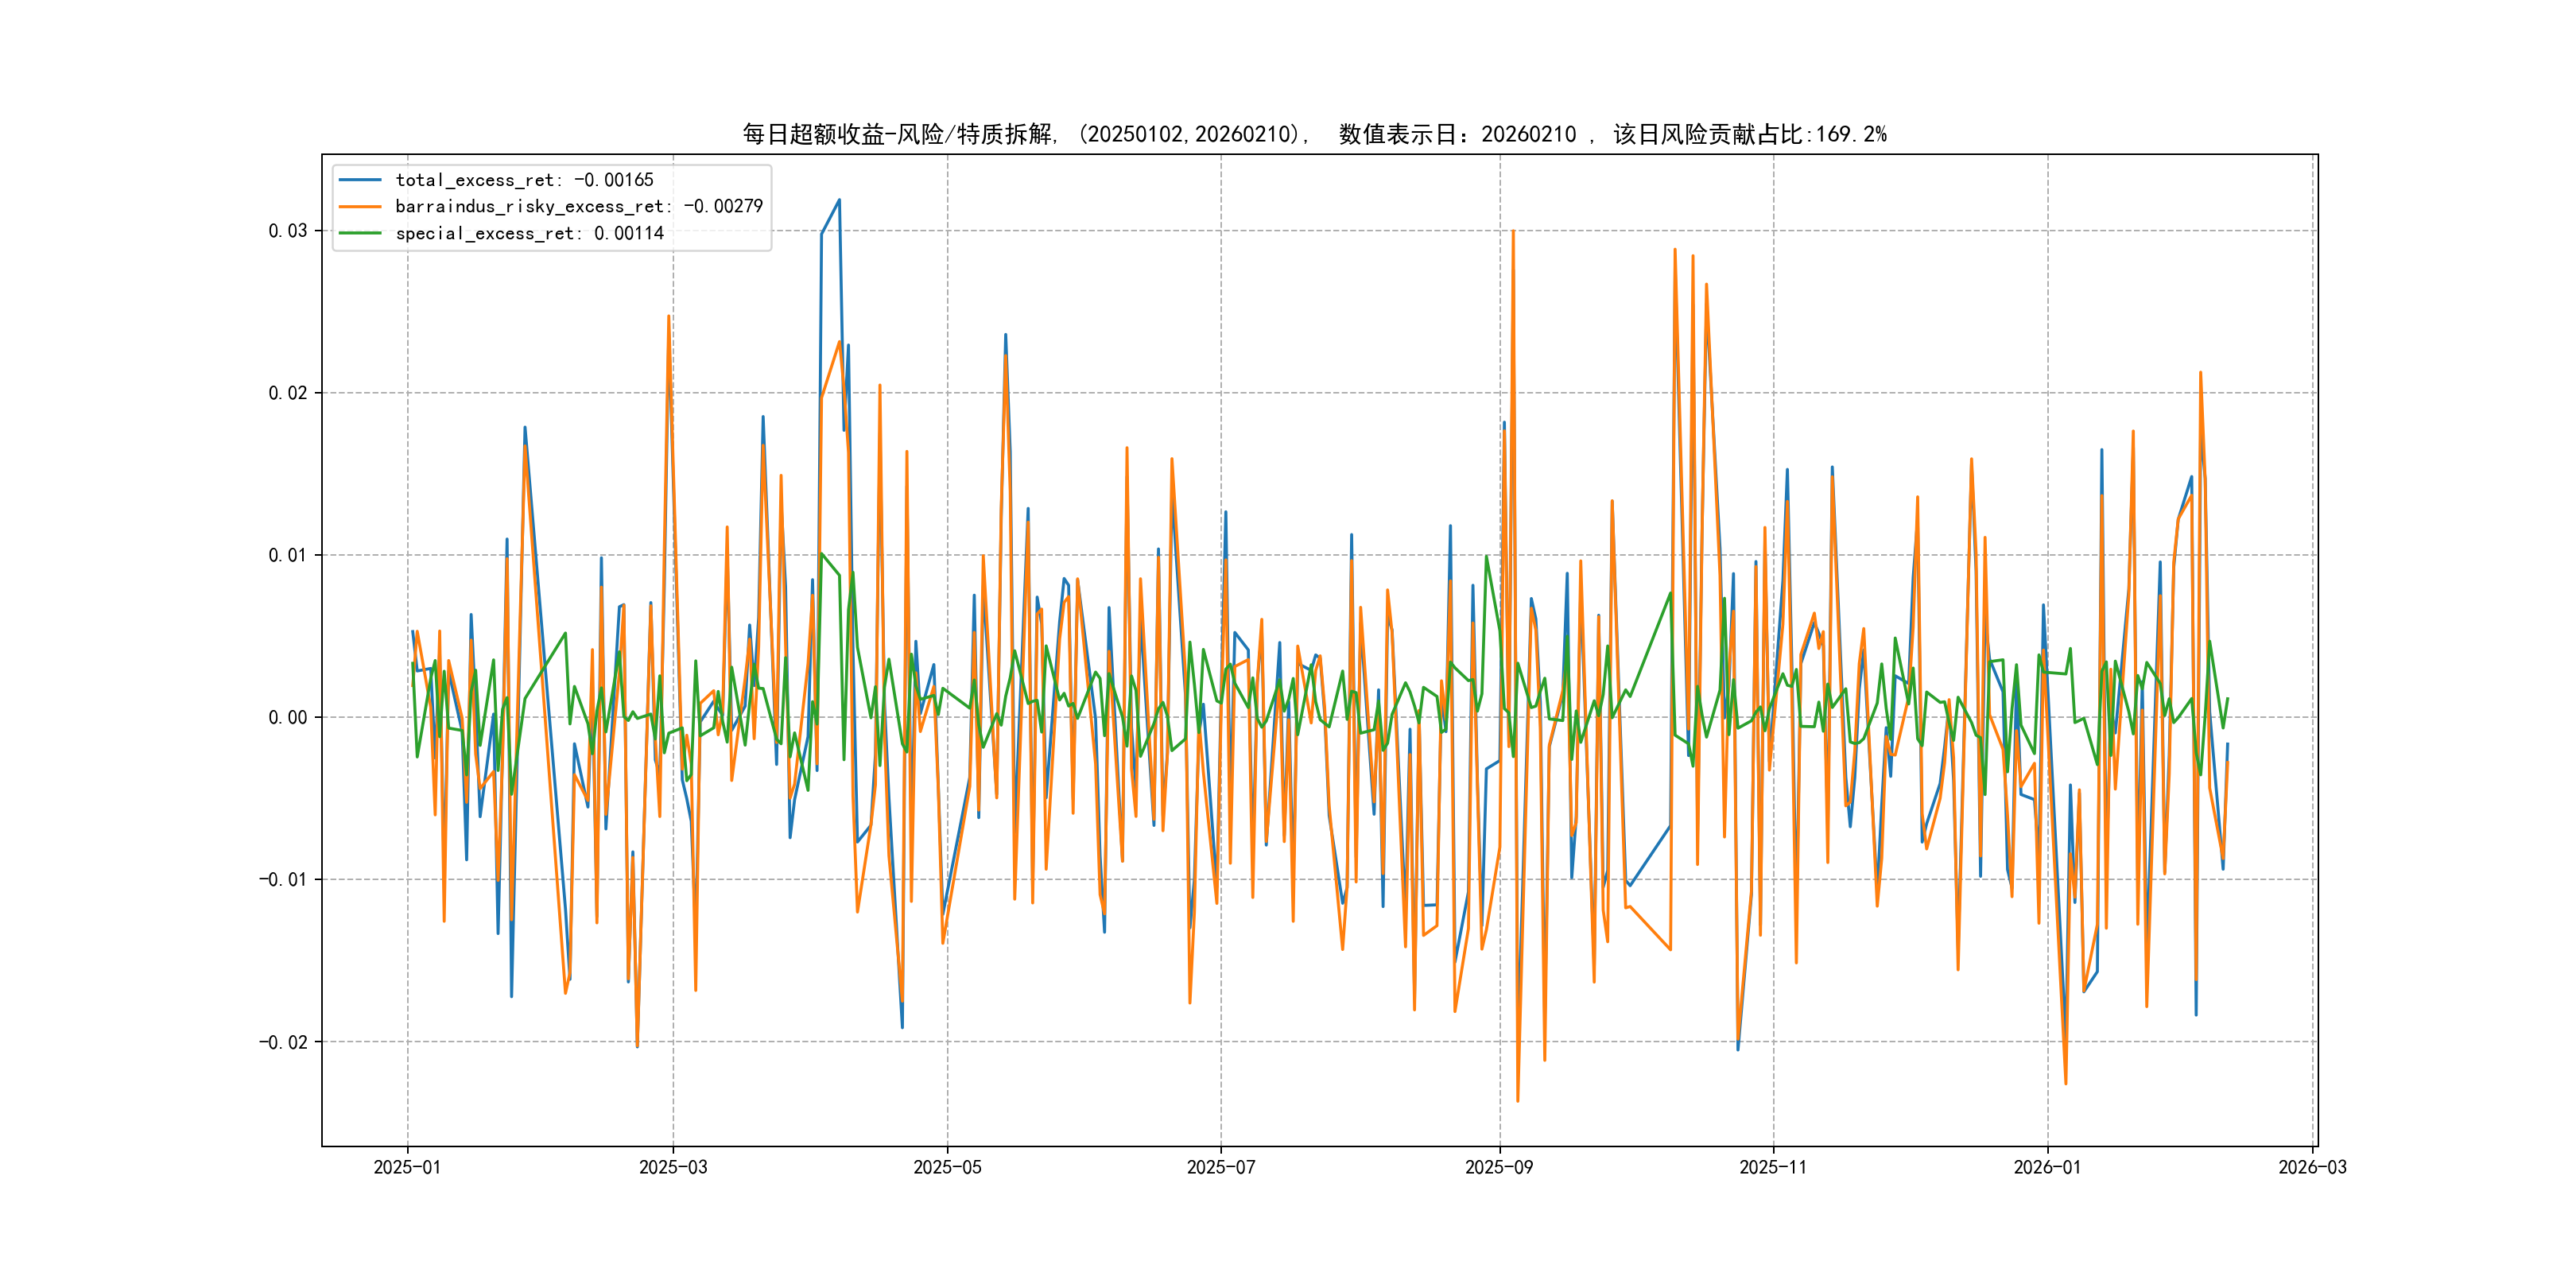The width and height of the screenshot is (2576, 1288).
Task: Click the chart title text
Action: tap(1313, 134)
